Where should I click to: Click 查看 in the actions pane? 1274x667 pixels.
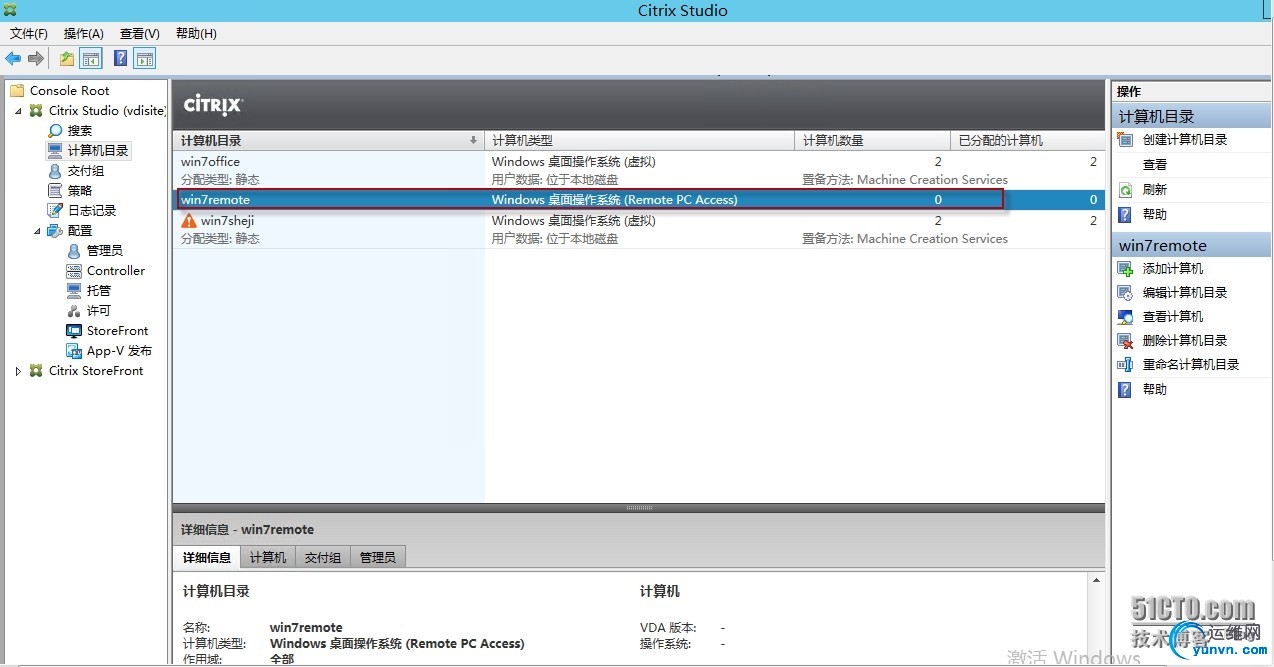coord(1155,165)
